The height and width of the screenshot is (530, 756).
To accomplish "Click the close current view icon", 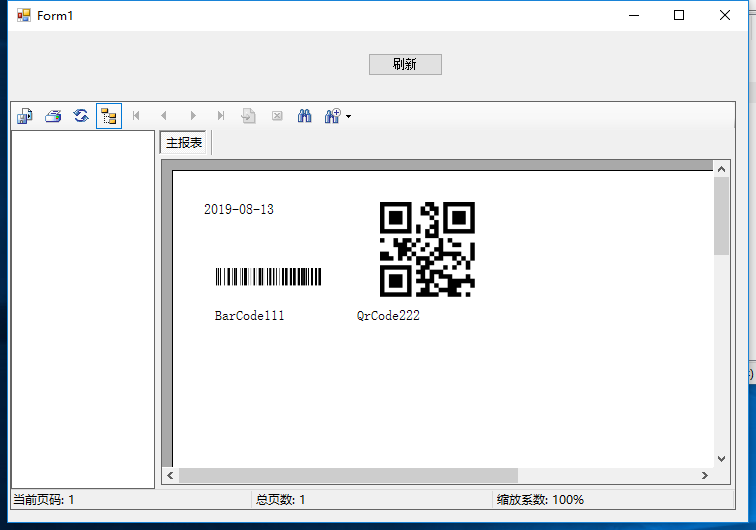I will [277, 116].
